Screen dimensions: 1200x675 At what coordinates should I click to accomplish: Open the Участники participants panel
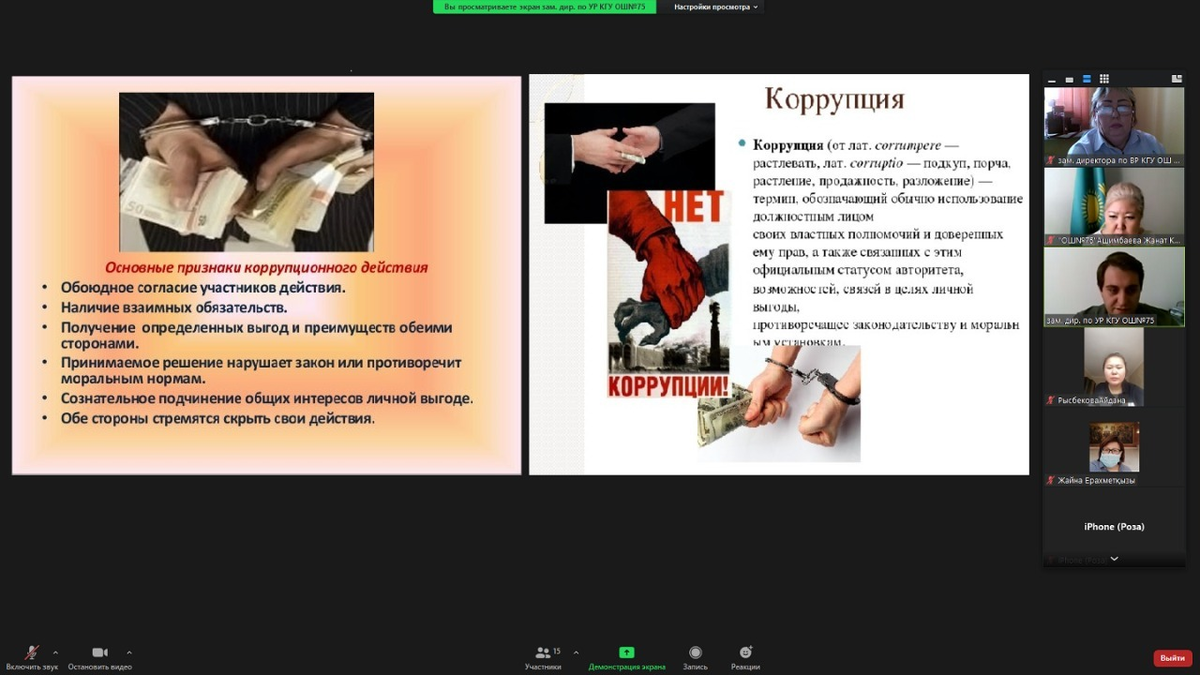pos(543,654)
